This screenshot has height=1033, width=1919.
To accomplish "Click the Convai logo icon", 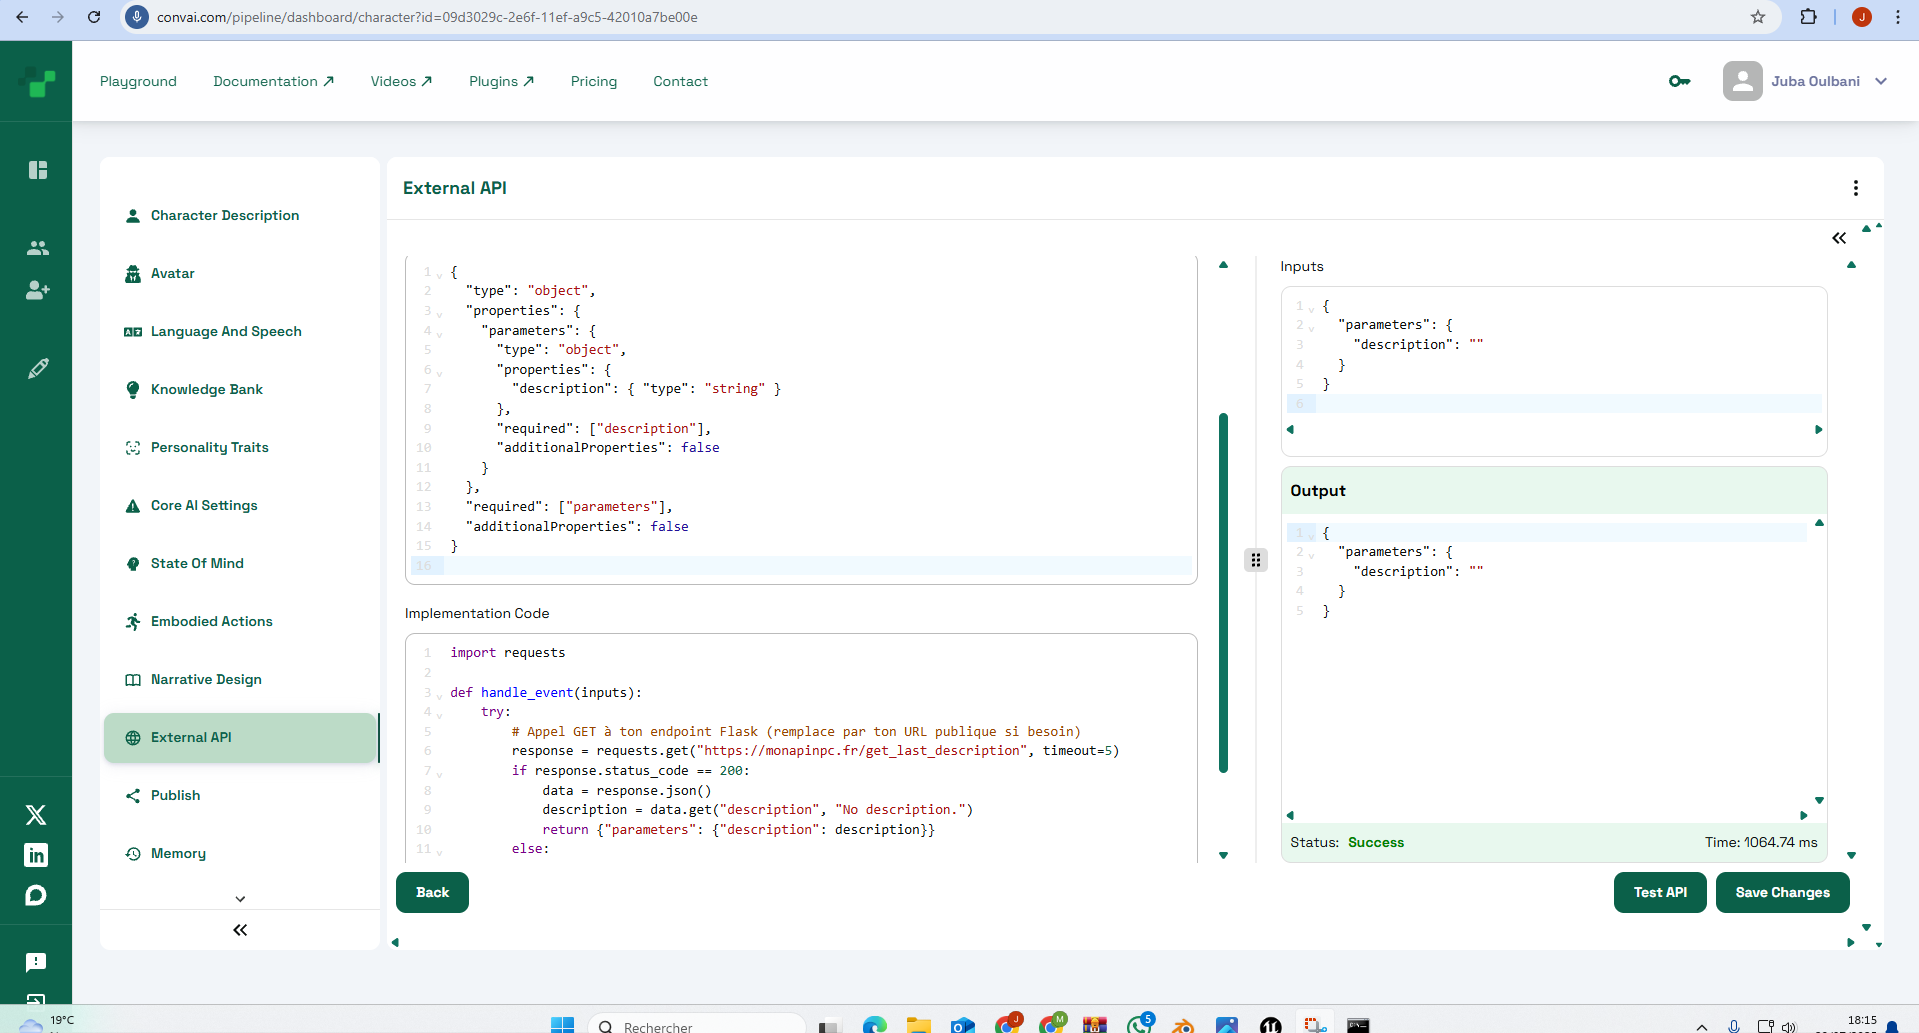I will tap(37, 81).
